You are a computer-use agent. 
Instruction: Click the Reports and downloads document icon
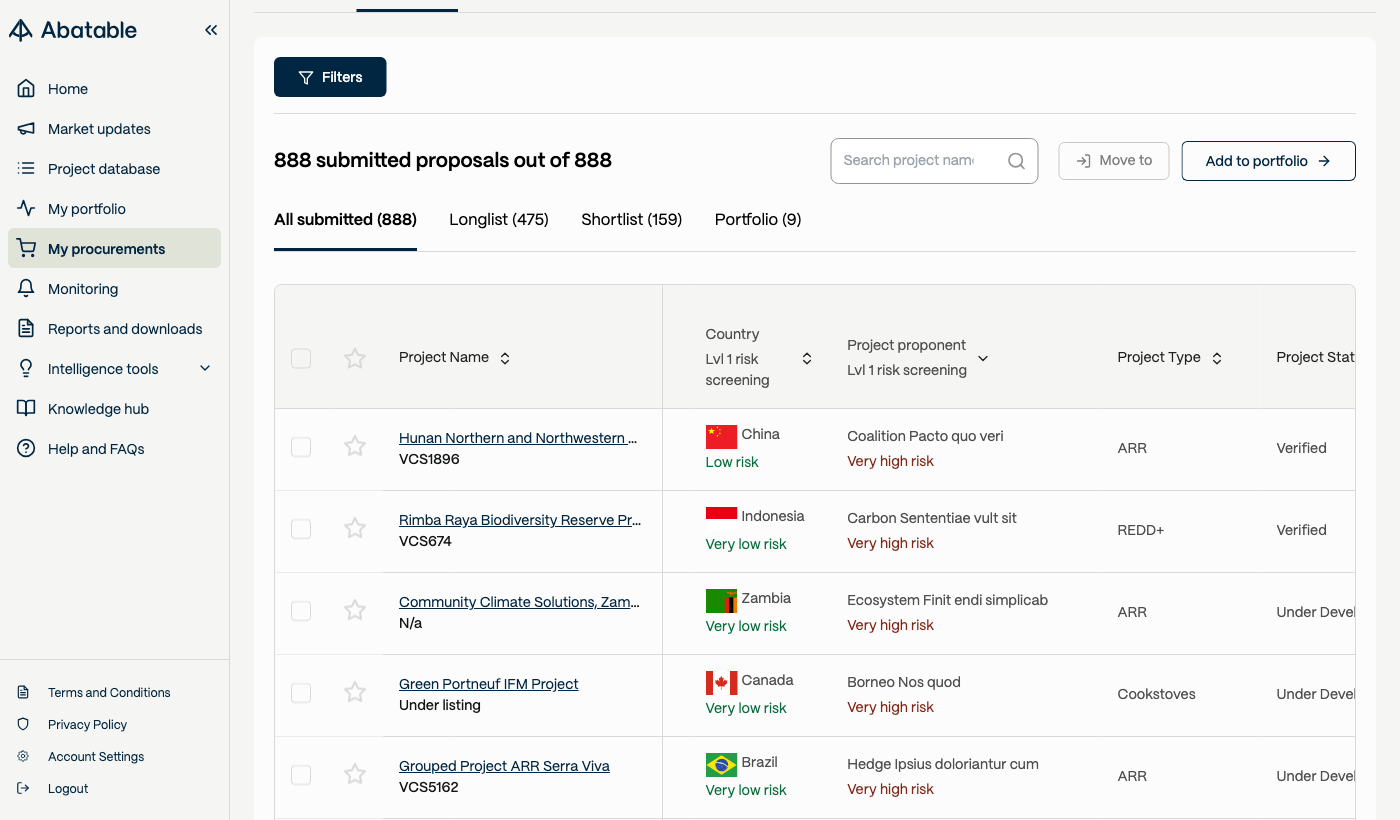pyautogui.click(x=27, y=329)
